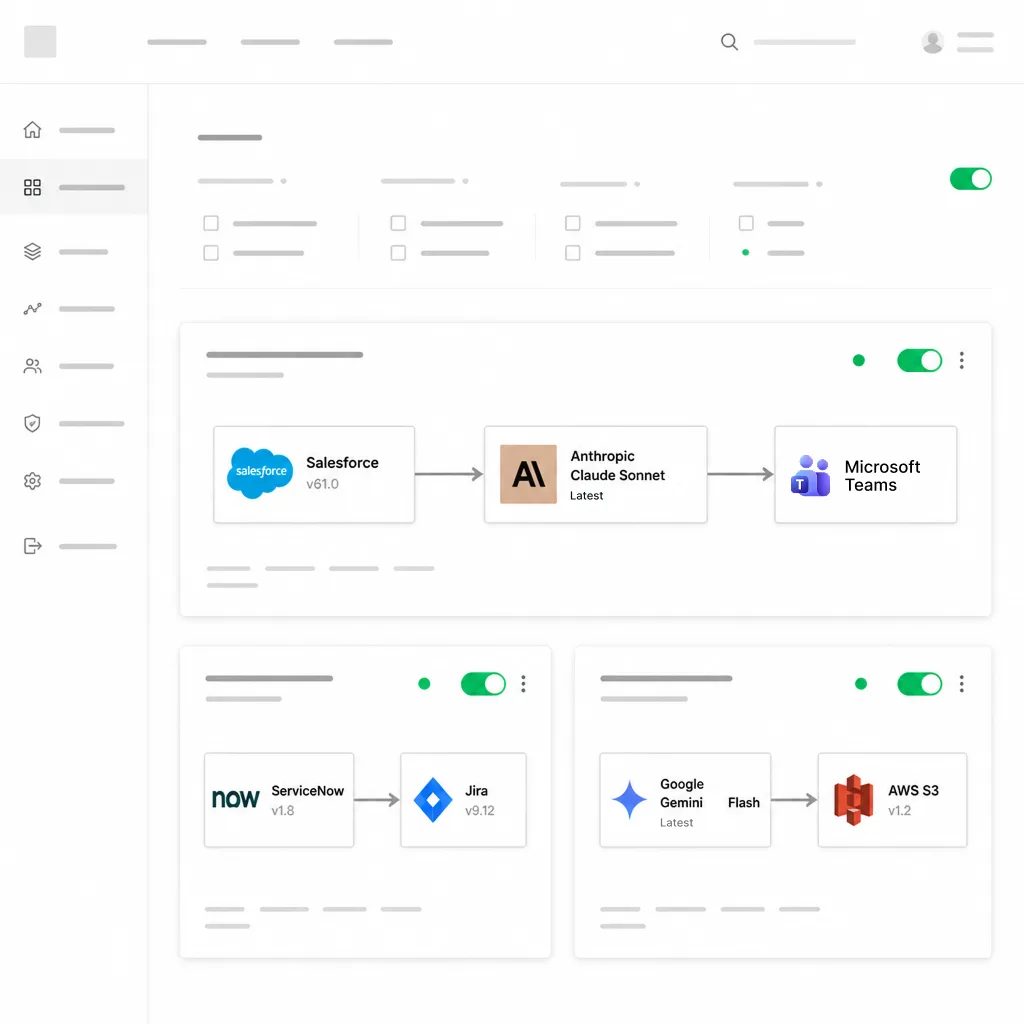Click the 'Latest' label under Claude Sonnet
Viewport: 1024px width, 1024px height.
586,496
